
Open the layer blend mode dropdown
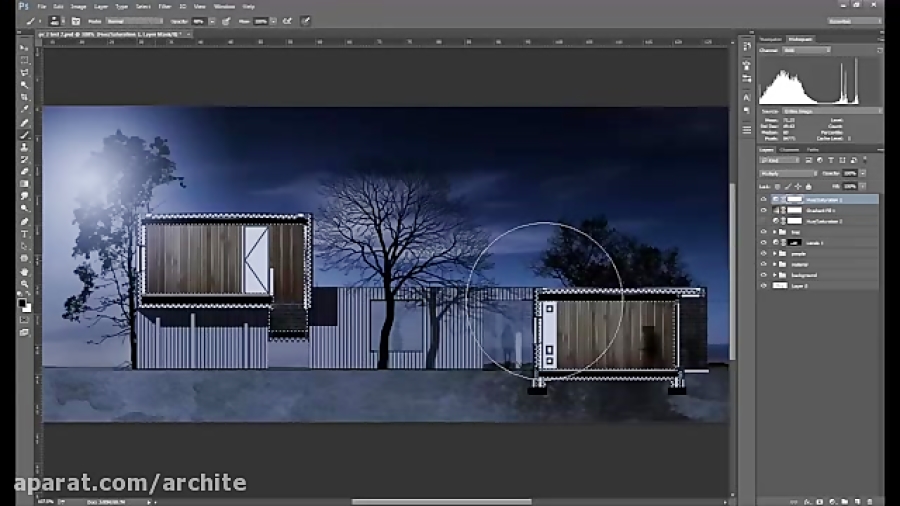pos(788,173)
